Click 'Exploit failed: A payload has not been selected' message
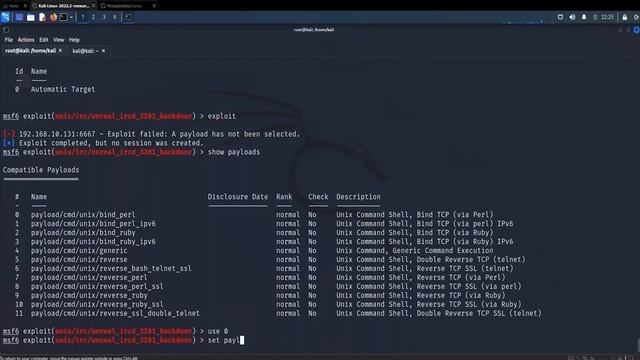640x360 pixels. click(204, 134)
